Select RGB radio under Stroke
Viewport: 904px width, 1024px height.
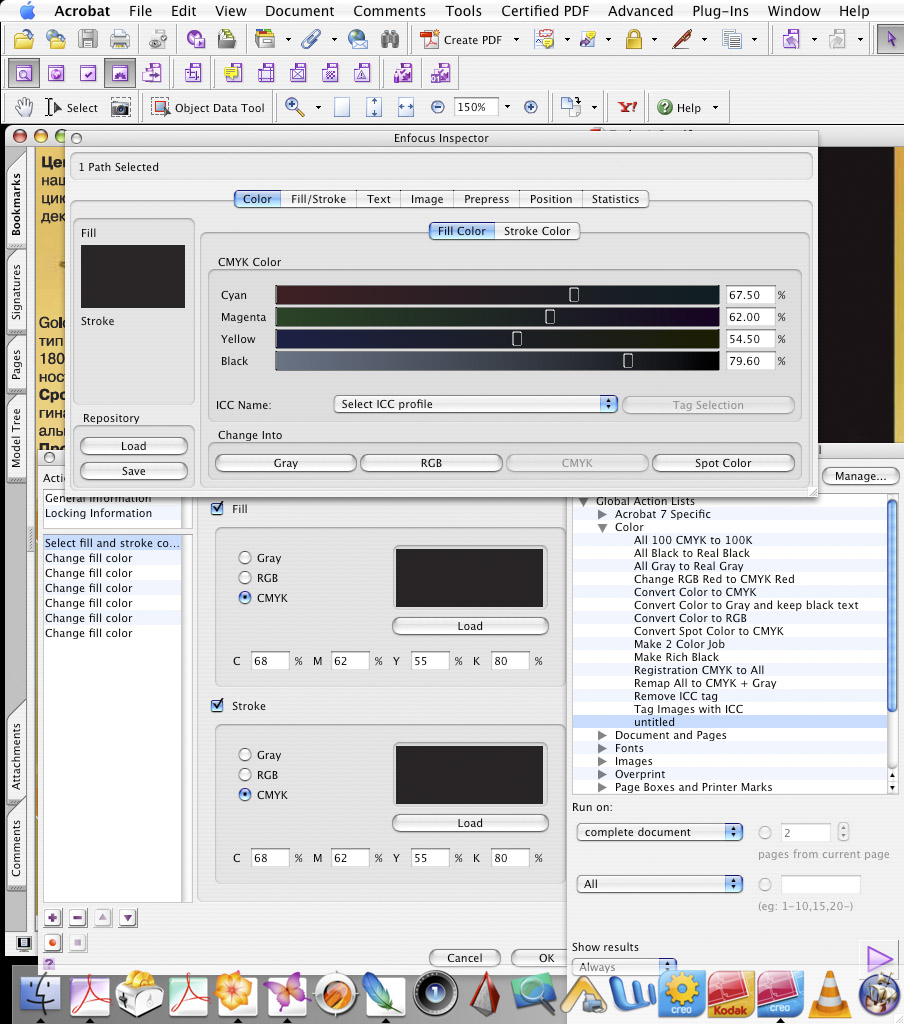pyautogui.click(x=245, y=775)
